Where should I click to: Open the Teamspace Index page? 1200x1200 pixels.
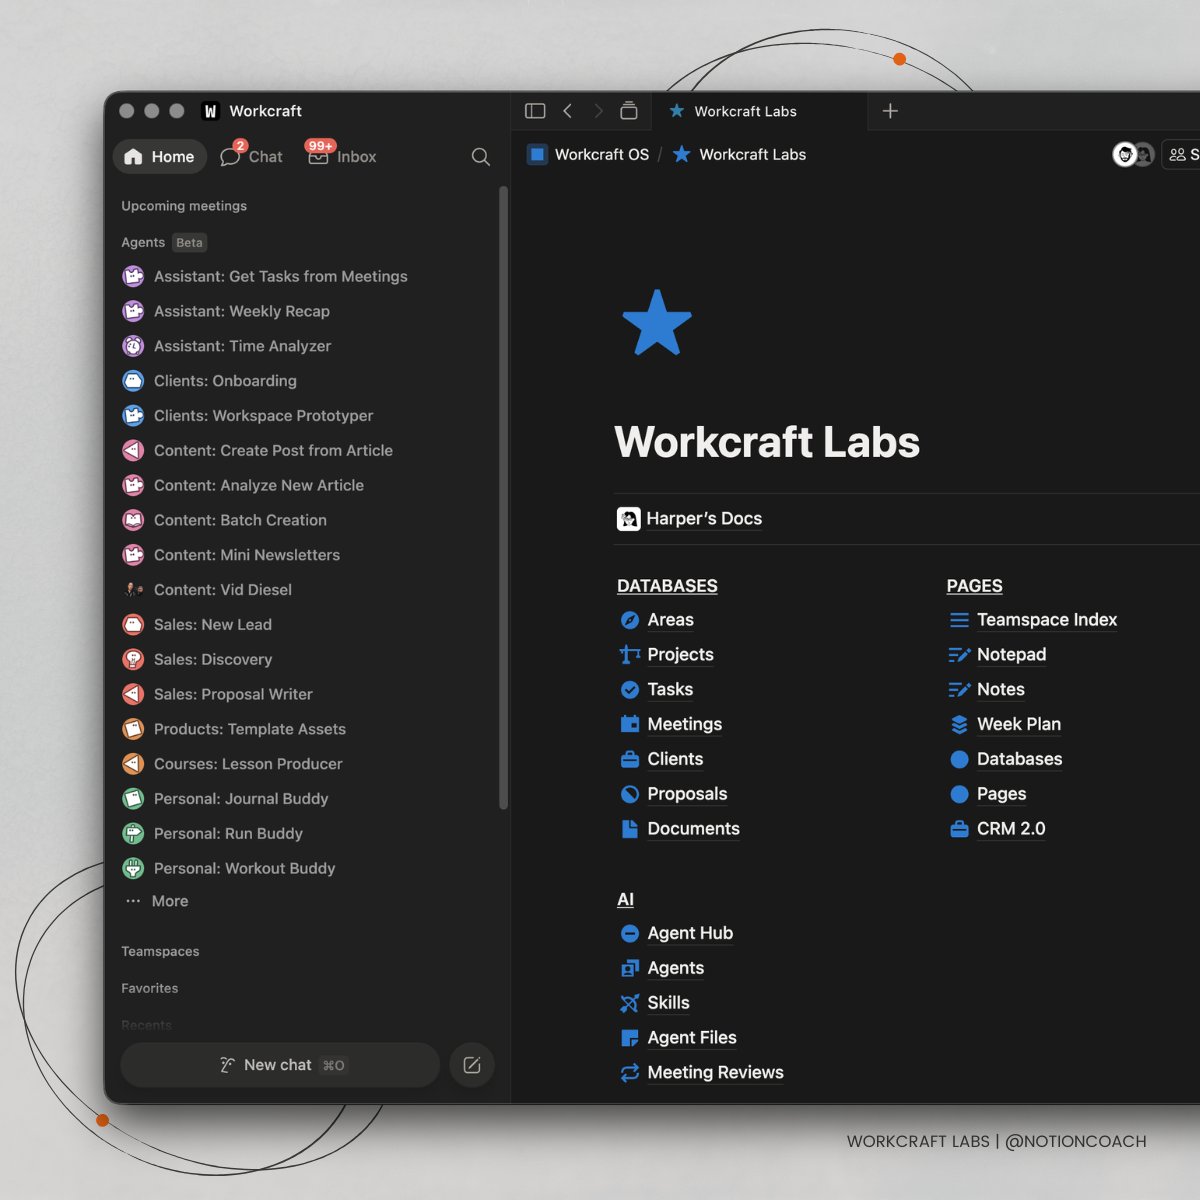click(1047, 620)
